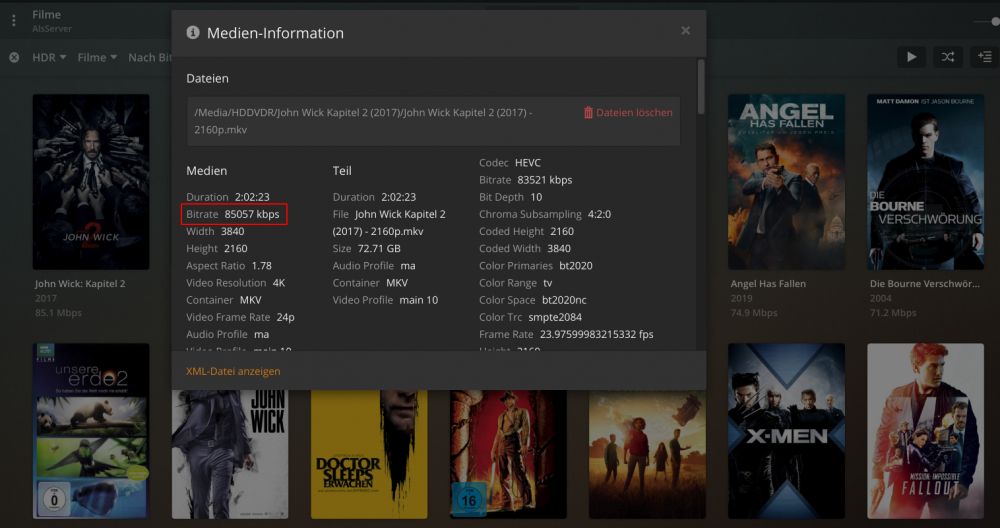Click the trash icon for Dateien löschen
The width and height of the screenshot is (1000, 528).
tap(588, 113)
